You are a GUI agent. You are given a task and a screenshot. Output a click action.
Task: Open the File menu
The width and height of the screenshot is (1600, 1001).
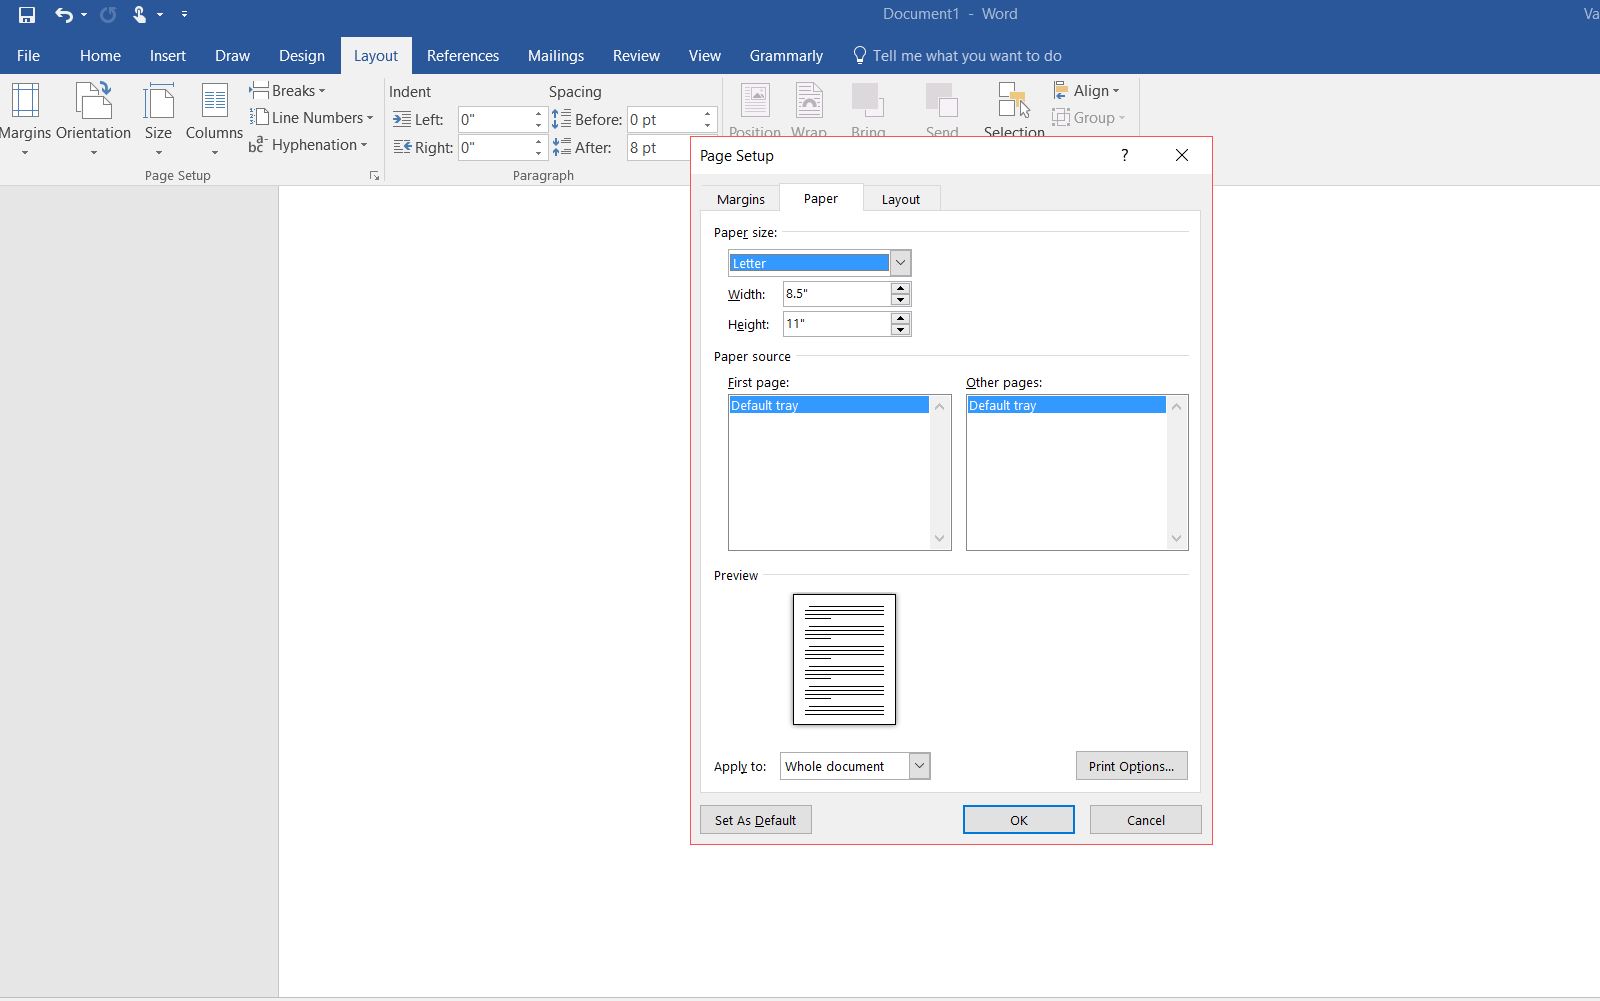tap(28, 56)
